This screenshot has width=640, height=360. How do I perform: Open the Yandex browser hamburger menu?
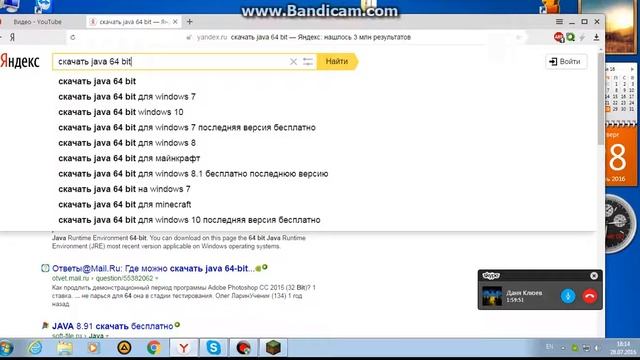[559, 22]
